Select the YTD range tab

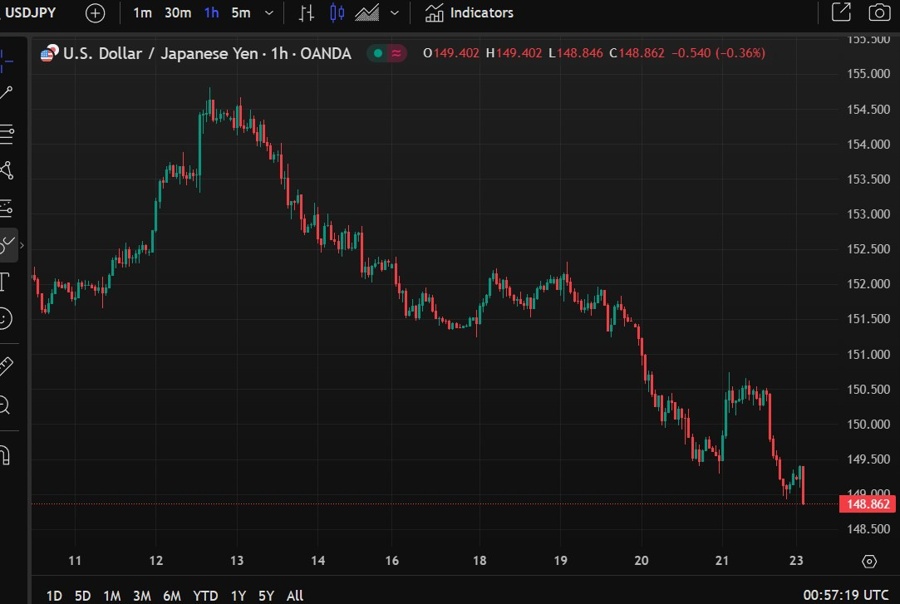[x=205, y=595]
